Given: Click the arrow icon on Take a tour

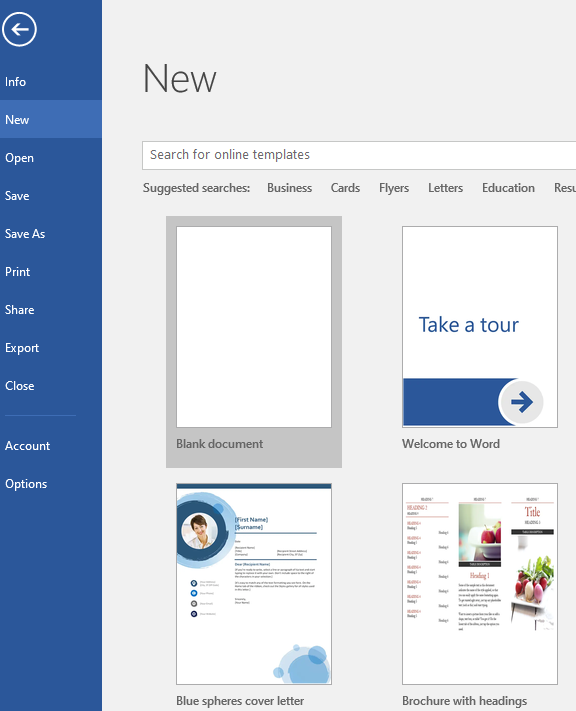Looking at the screenshot, I should point(522,402).
